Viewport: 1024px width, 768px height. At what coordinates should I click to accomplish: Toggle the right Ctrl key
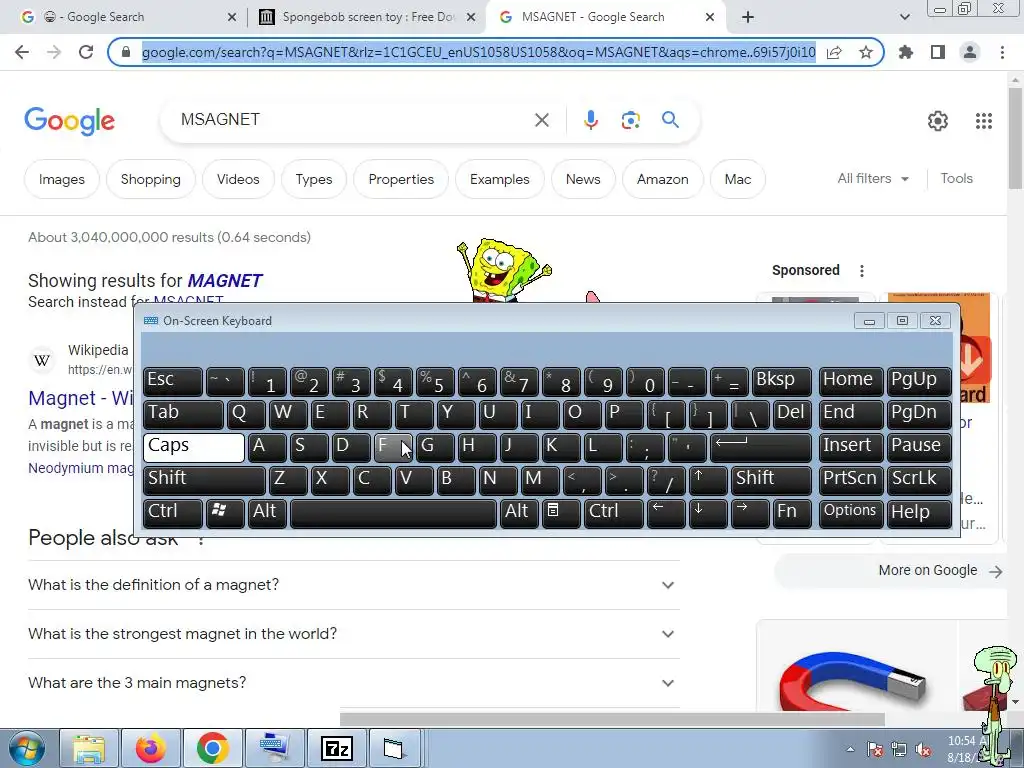click(x=613, y=512)
